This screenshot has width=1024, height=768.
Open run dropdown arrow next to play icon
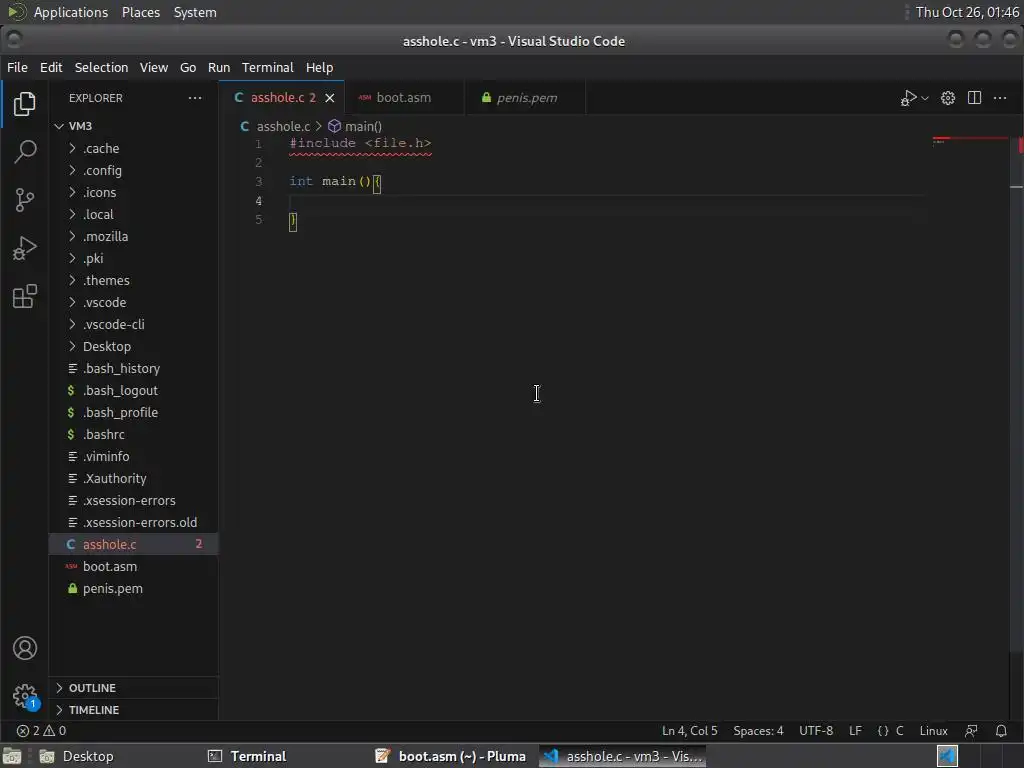point(925,98)
